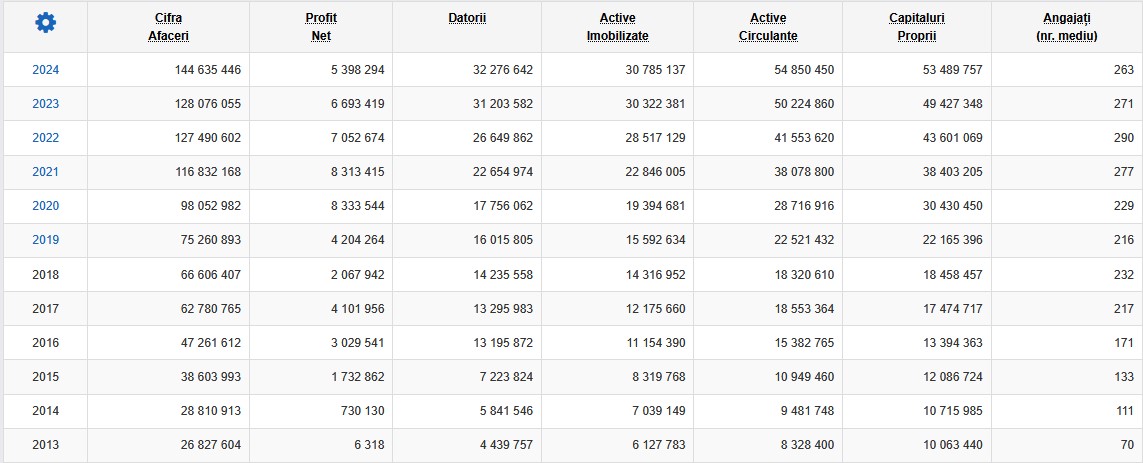Click the Datorii column header
Screen dimensions: 1143x463
coord(467,18)
